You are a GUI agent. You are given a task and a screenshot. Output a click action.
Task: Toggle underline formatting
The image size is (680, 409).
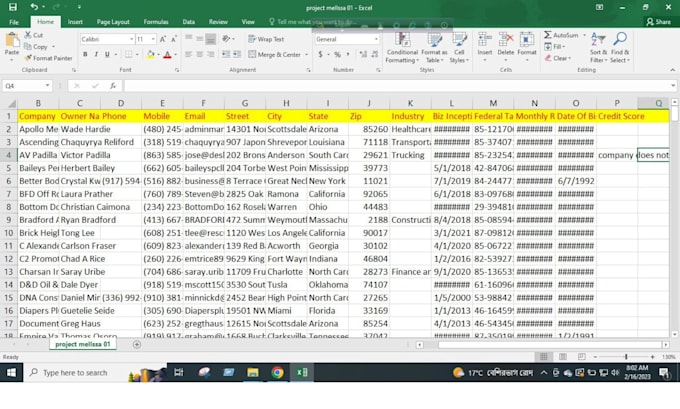click(x=107, y=55)
